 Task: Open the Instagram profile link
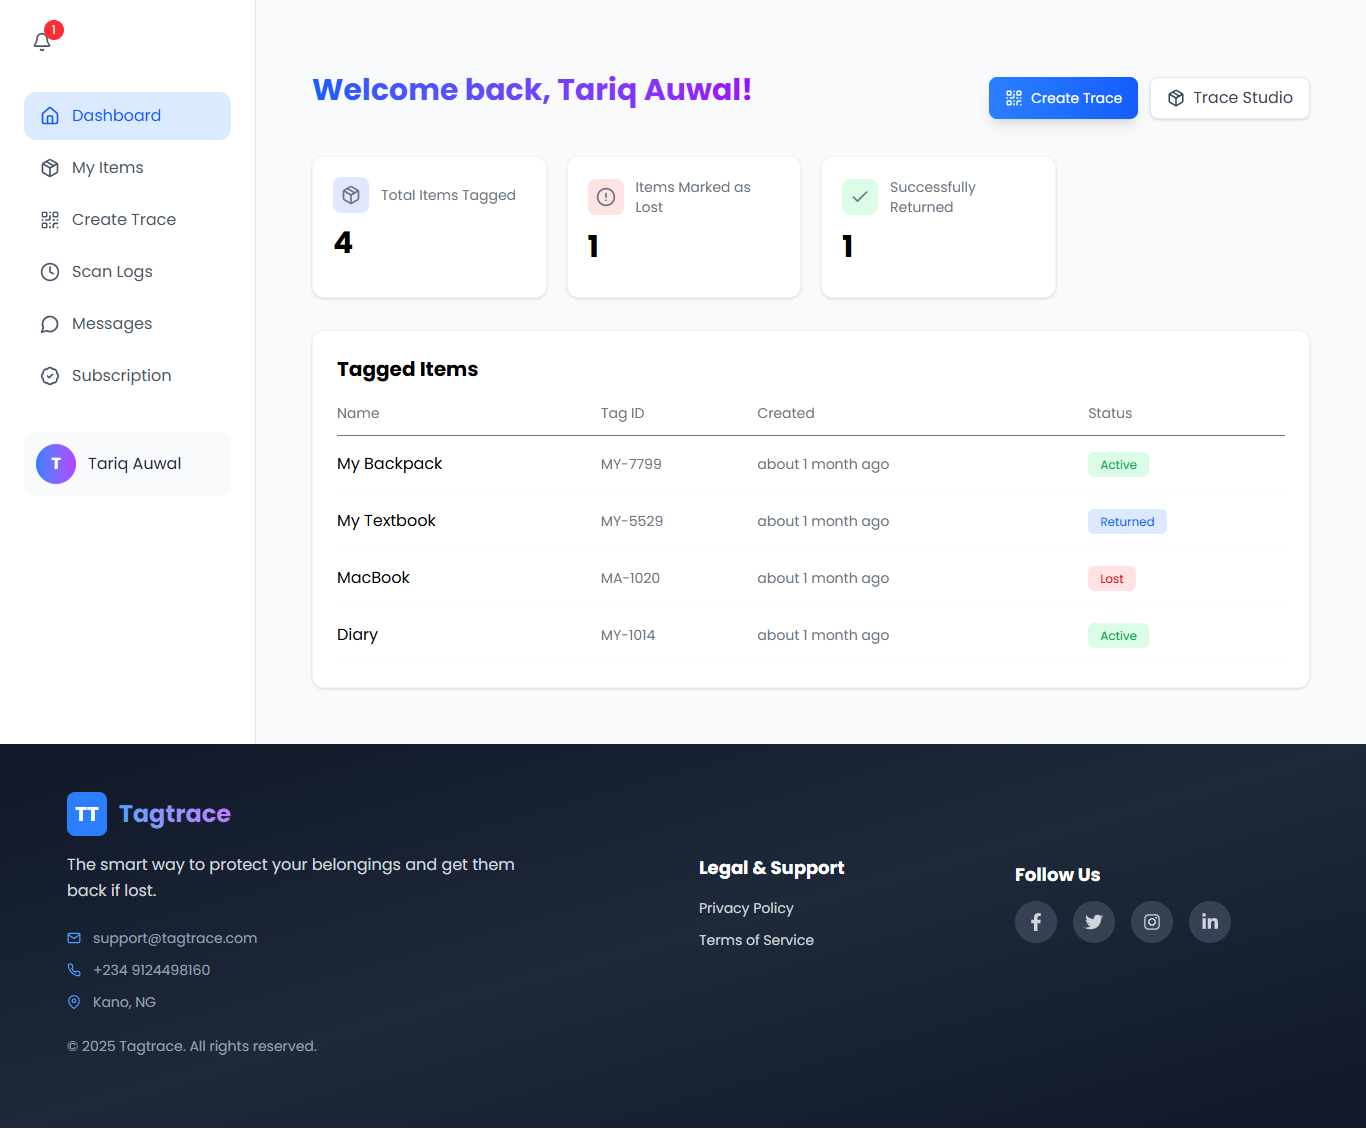tap(1151, 921)
